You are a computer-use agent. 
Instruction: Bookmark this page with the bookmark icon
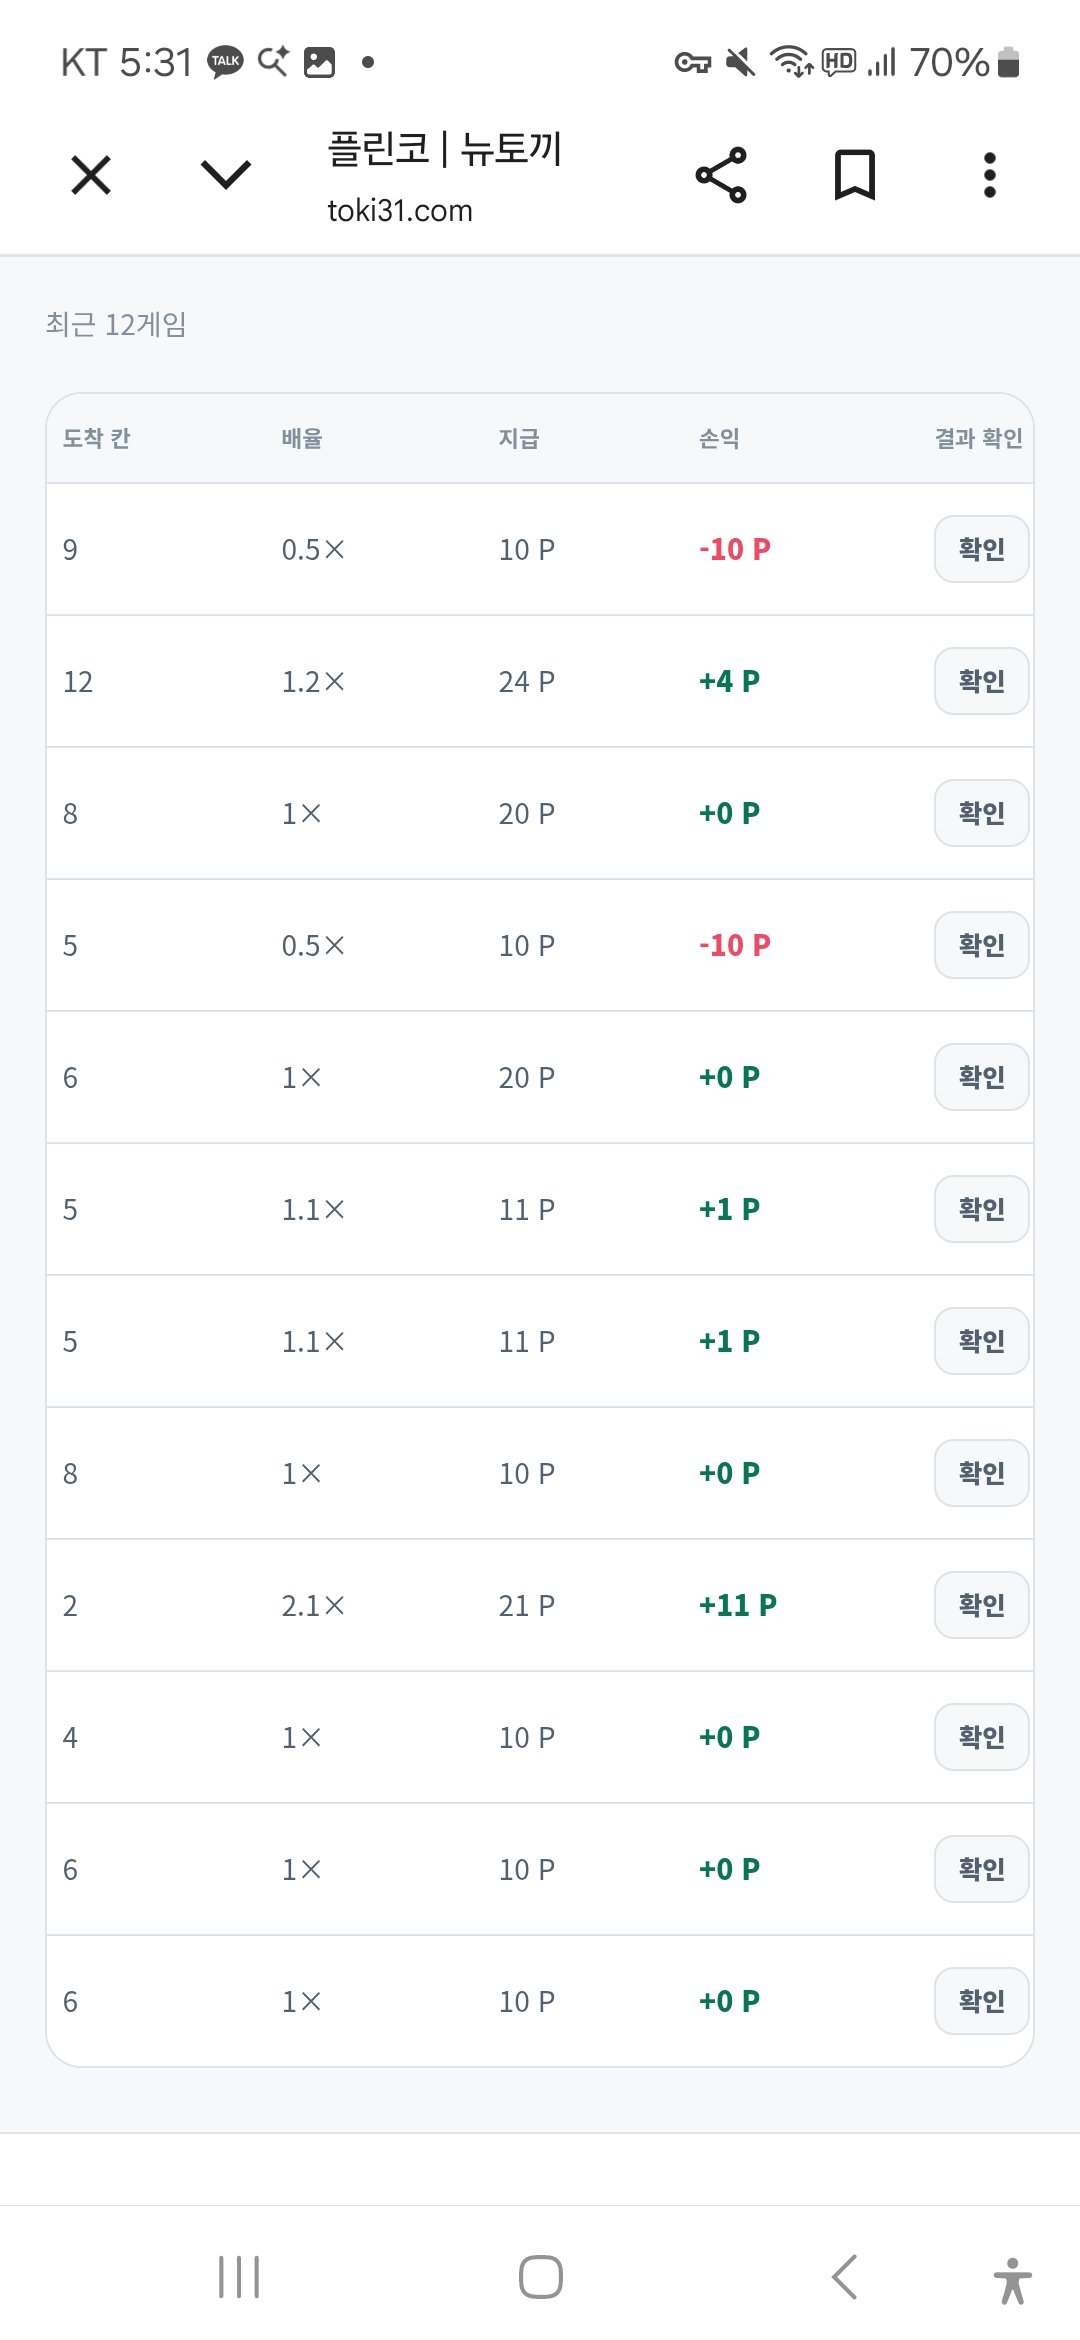[855, 175]
